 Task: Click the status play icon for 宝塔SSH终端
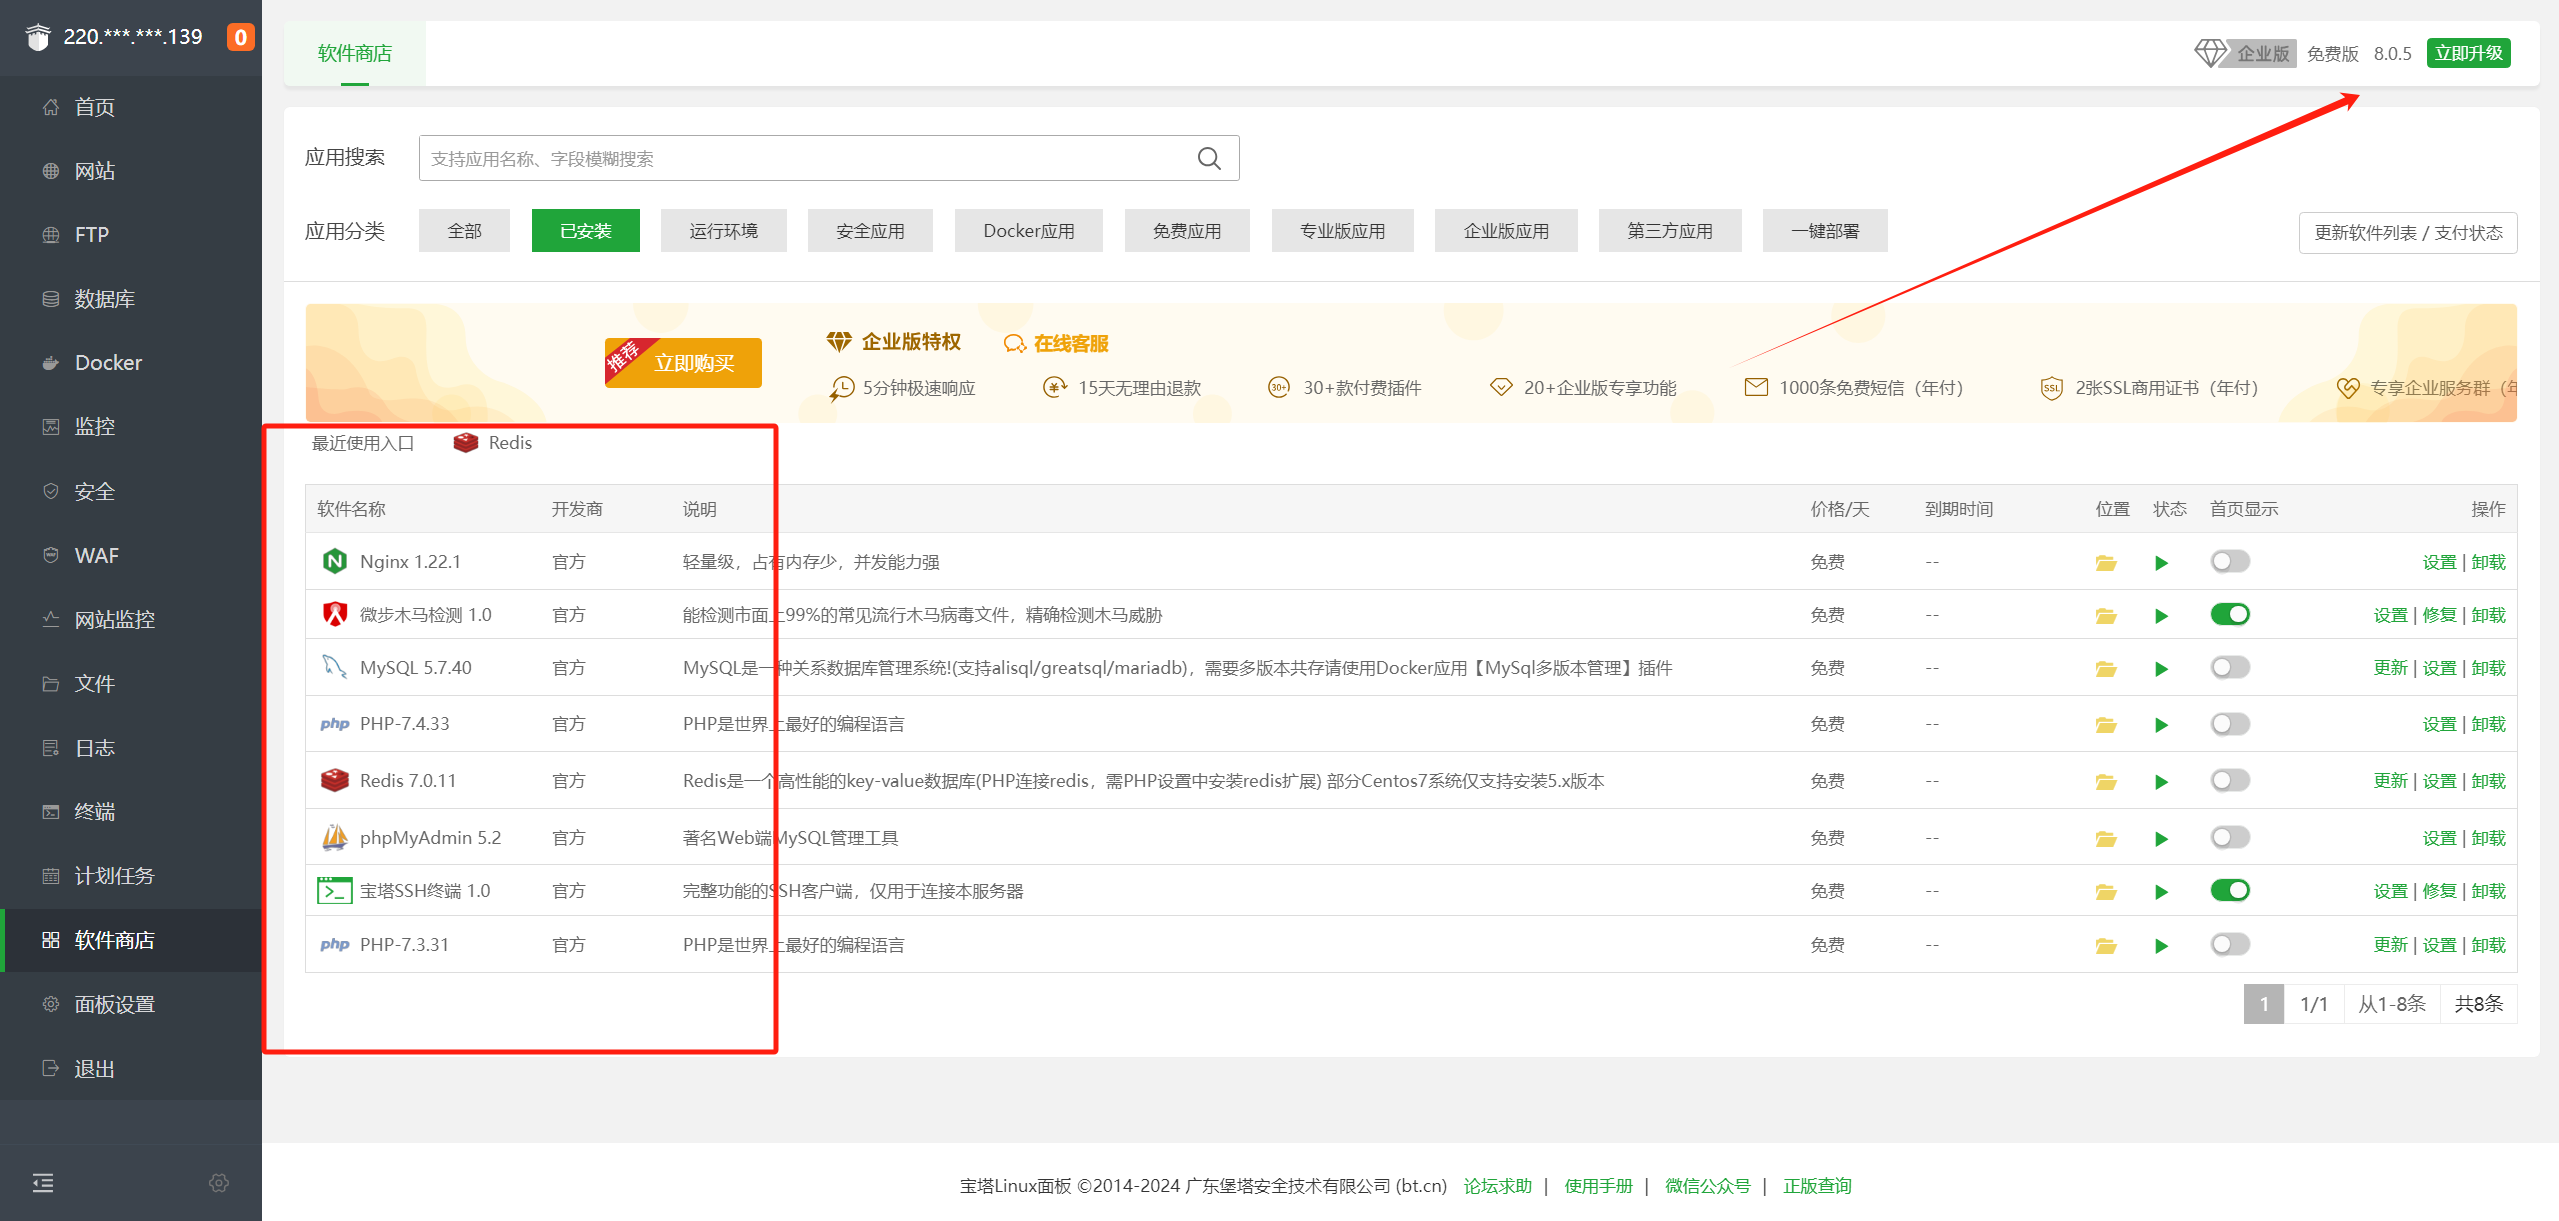tap(2161, 892)
